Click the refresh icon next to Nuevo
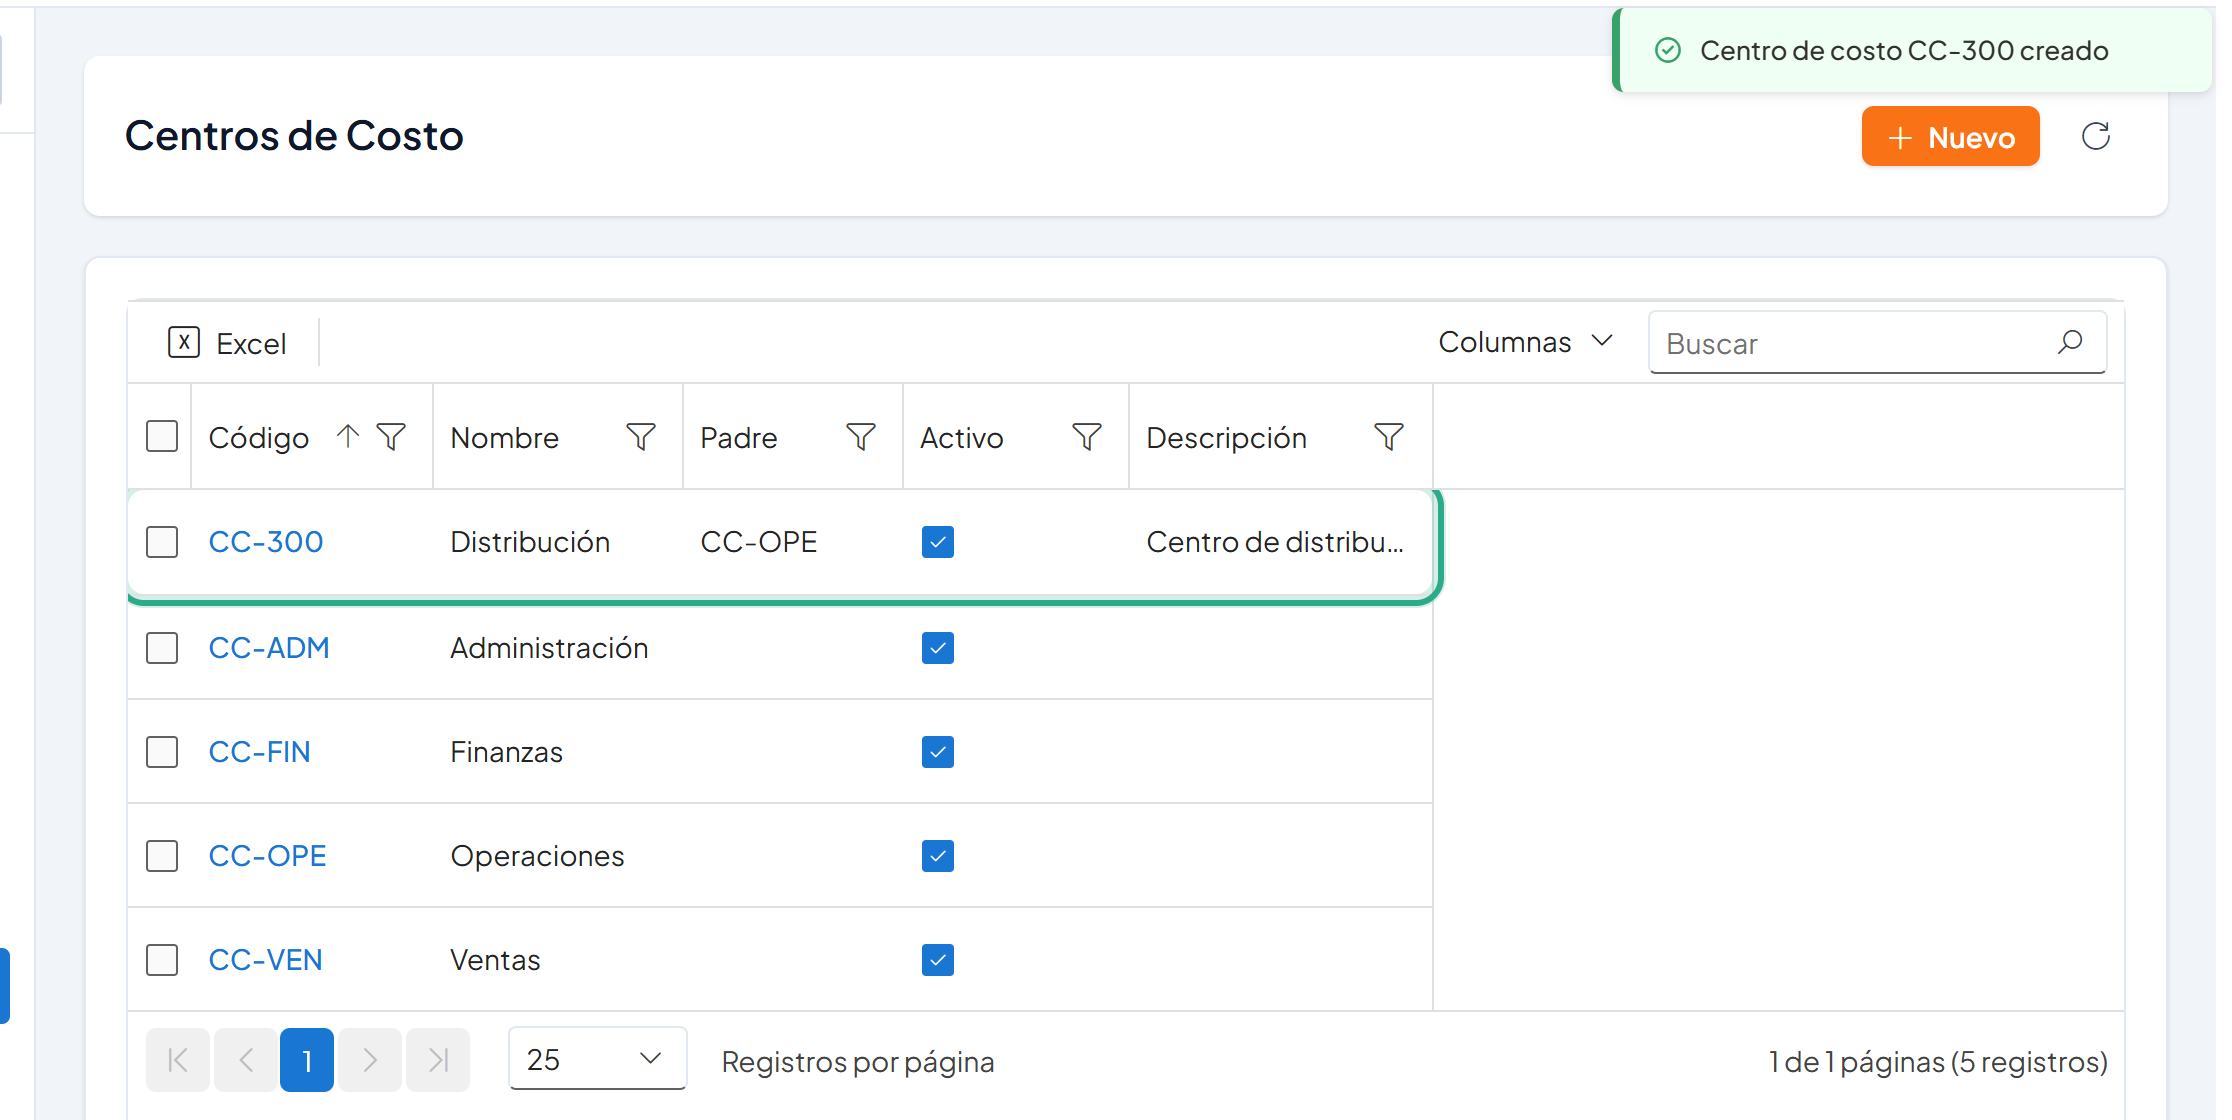The width and height of the screenshot is (2232, 1120). pos(2095,136)
